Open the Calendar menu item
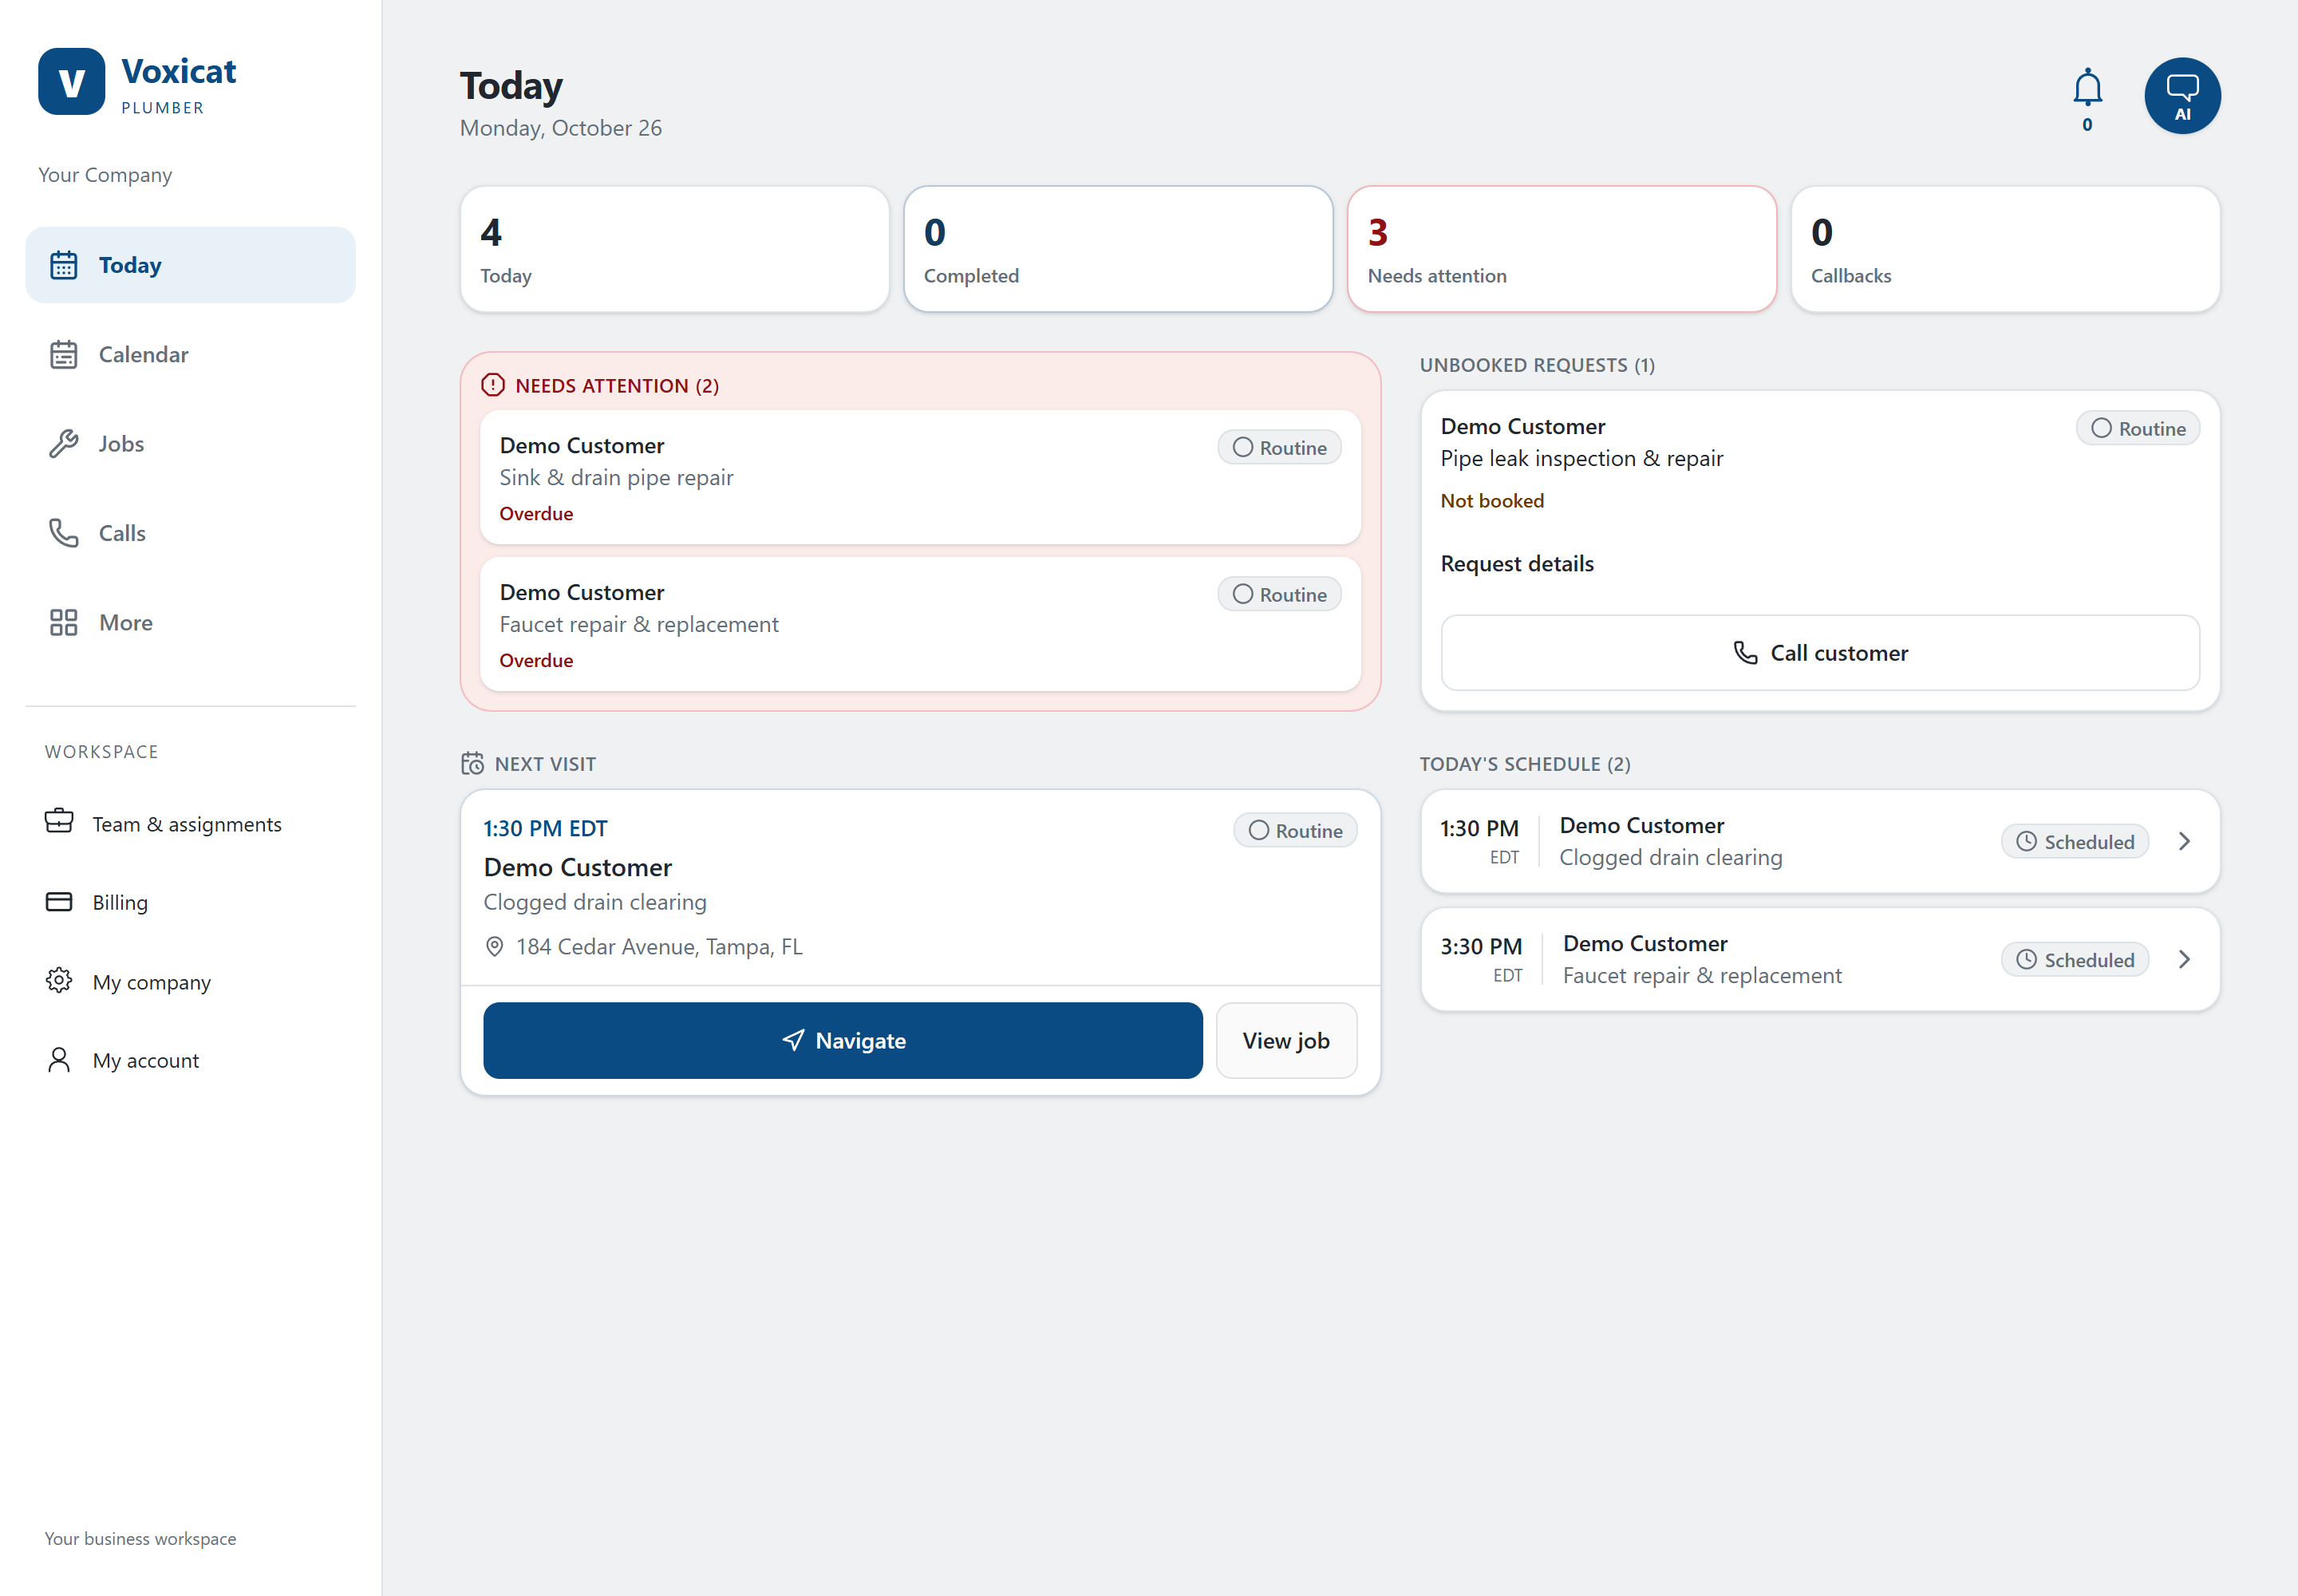 click(x=190, y=354)
